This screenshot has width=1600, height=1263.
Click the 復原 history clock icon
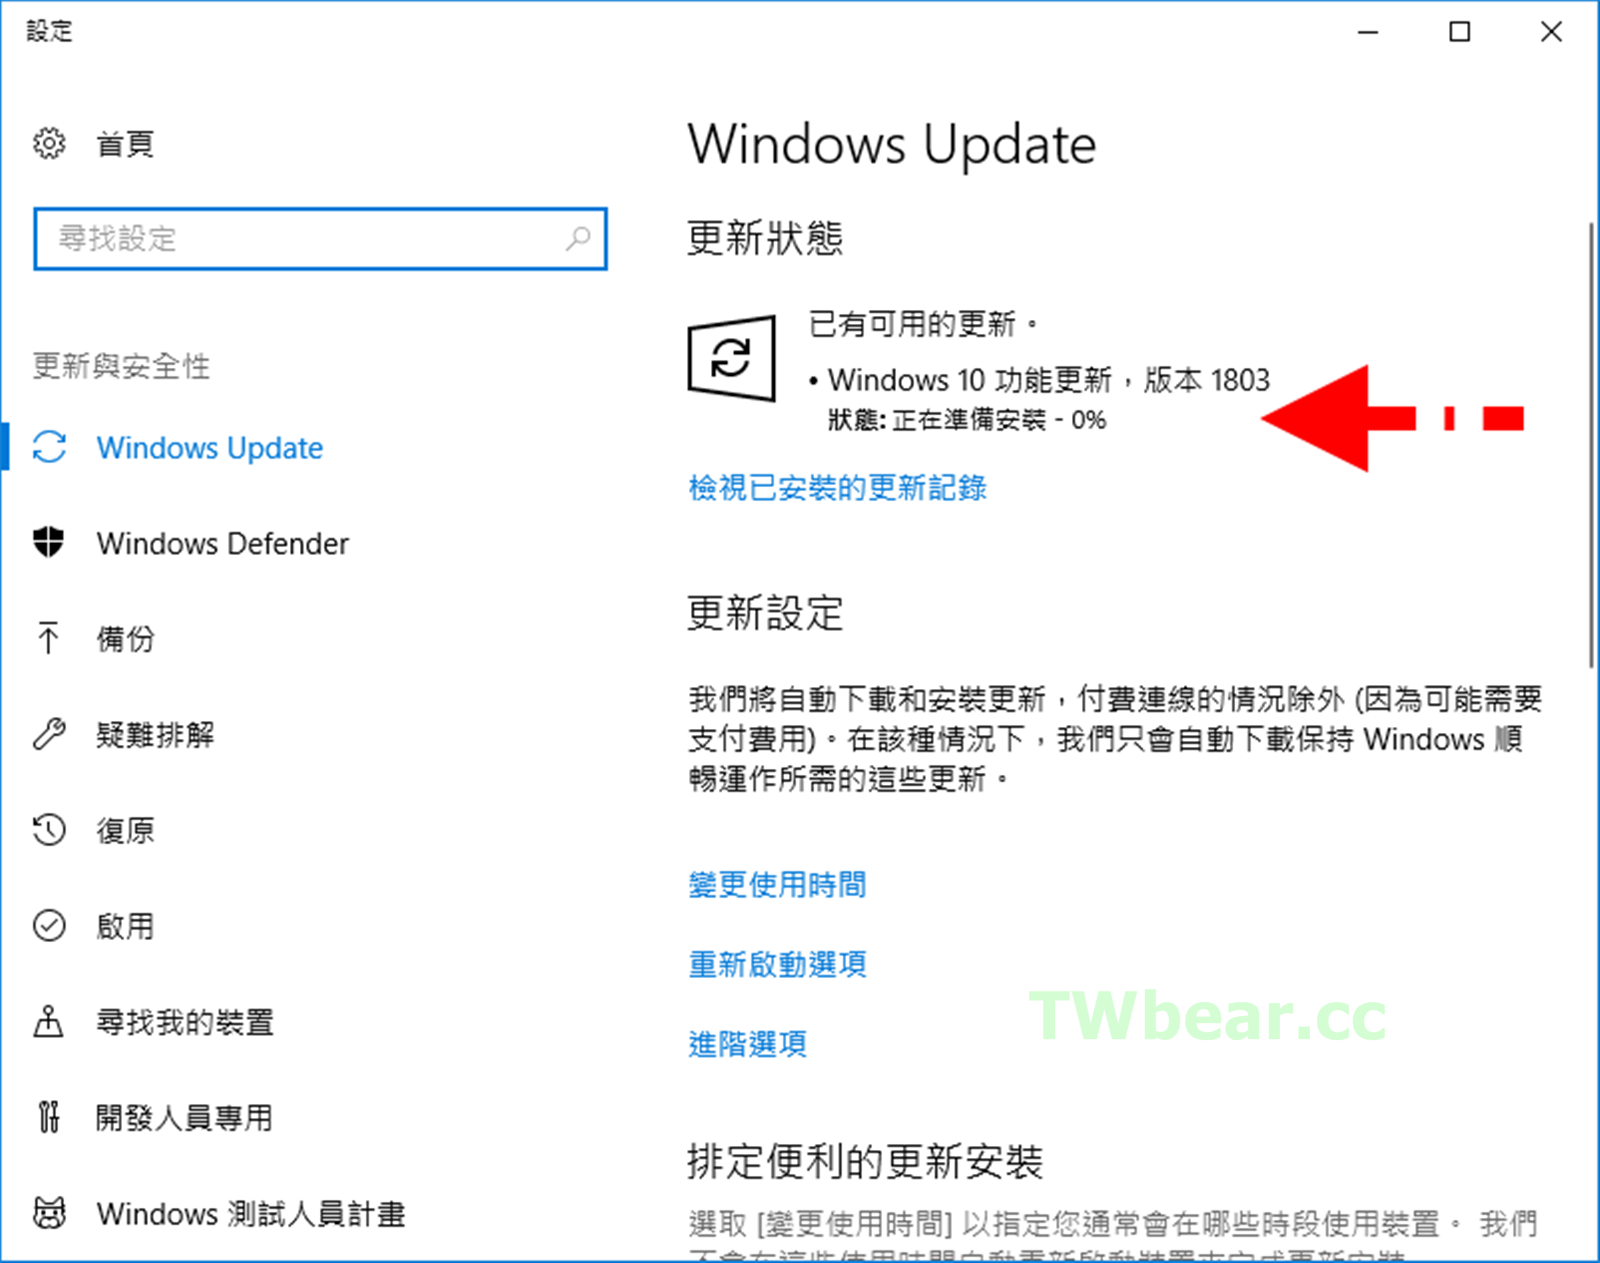[49, 830]
